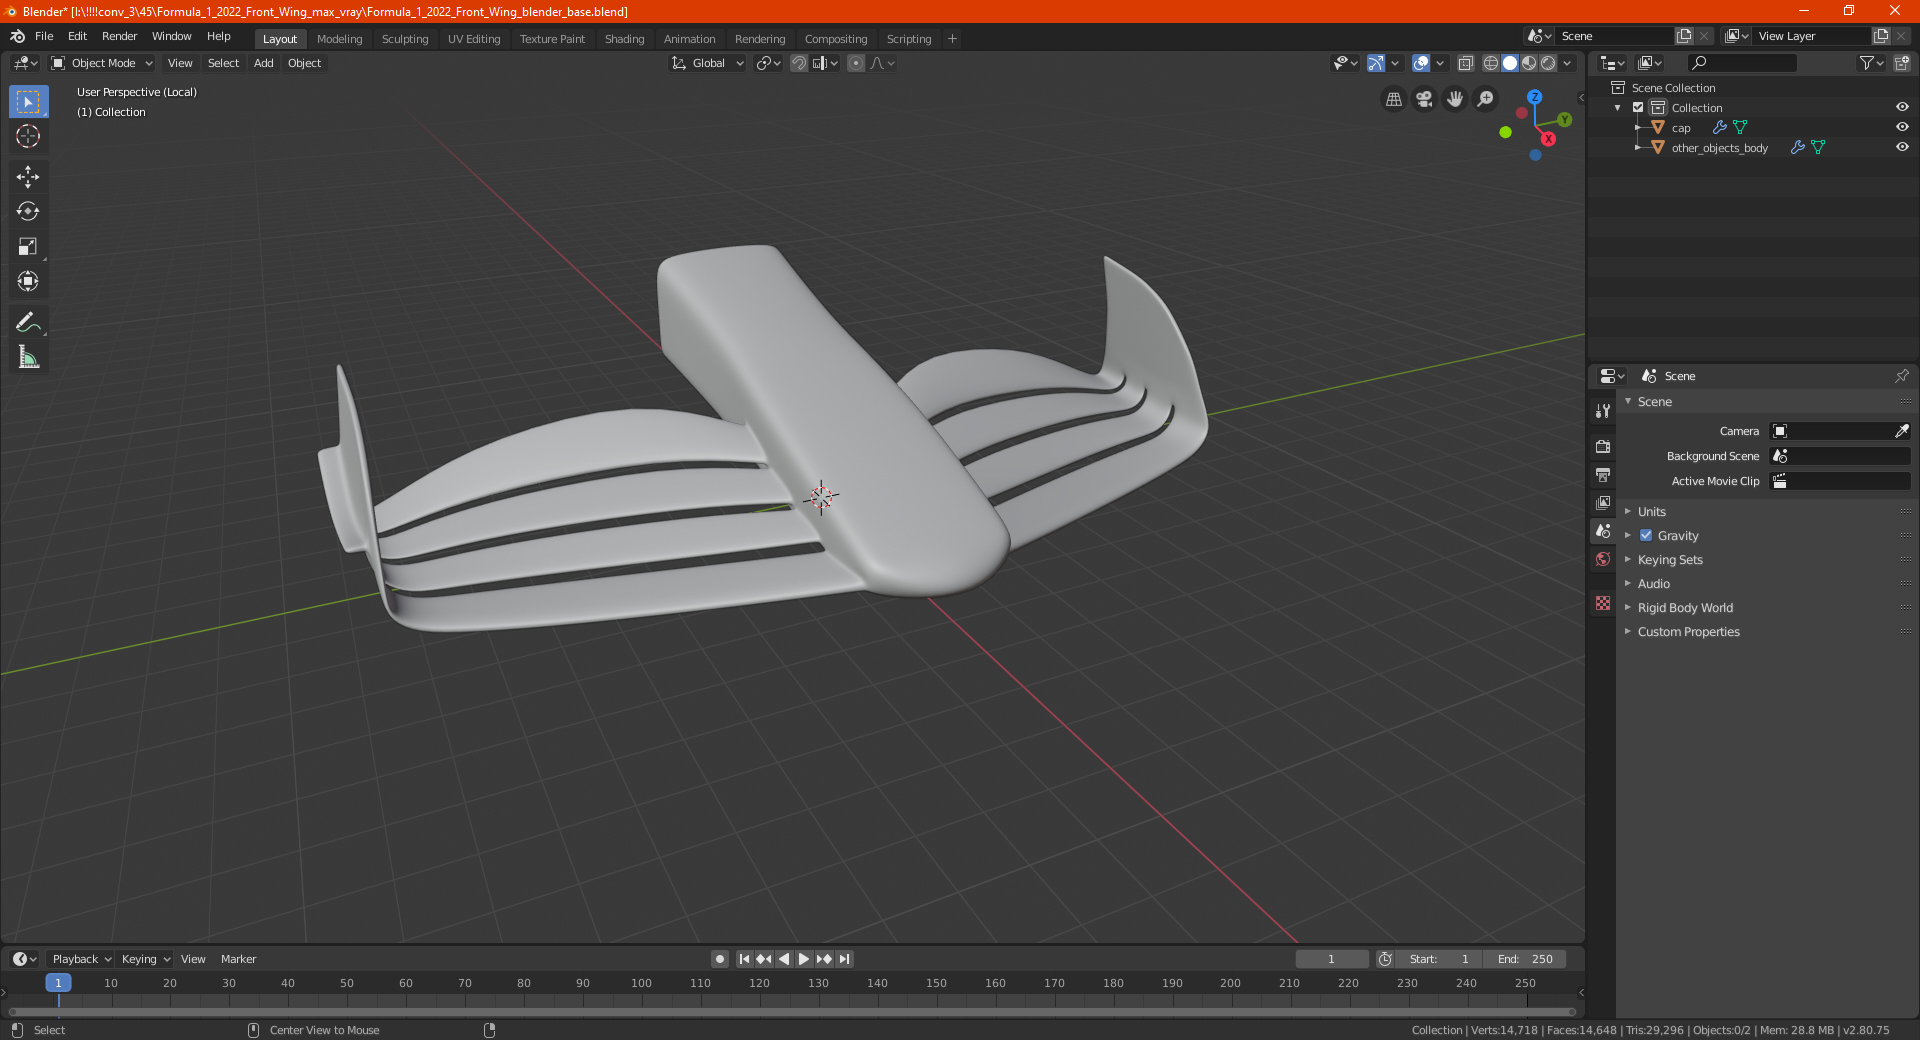
Task: Toggle Collection visibility eye icon
Action: [1902, 107]
